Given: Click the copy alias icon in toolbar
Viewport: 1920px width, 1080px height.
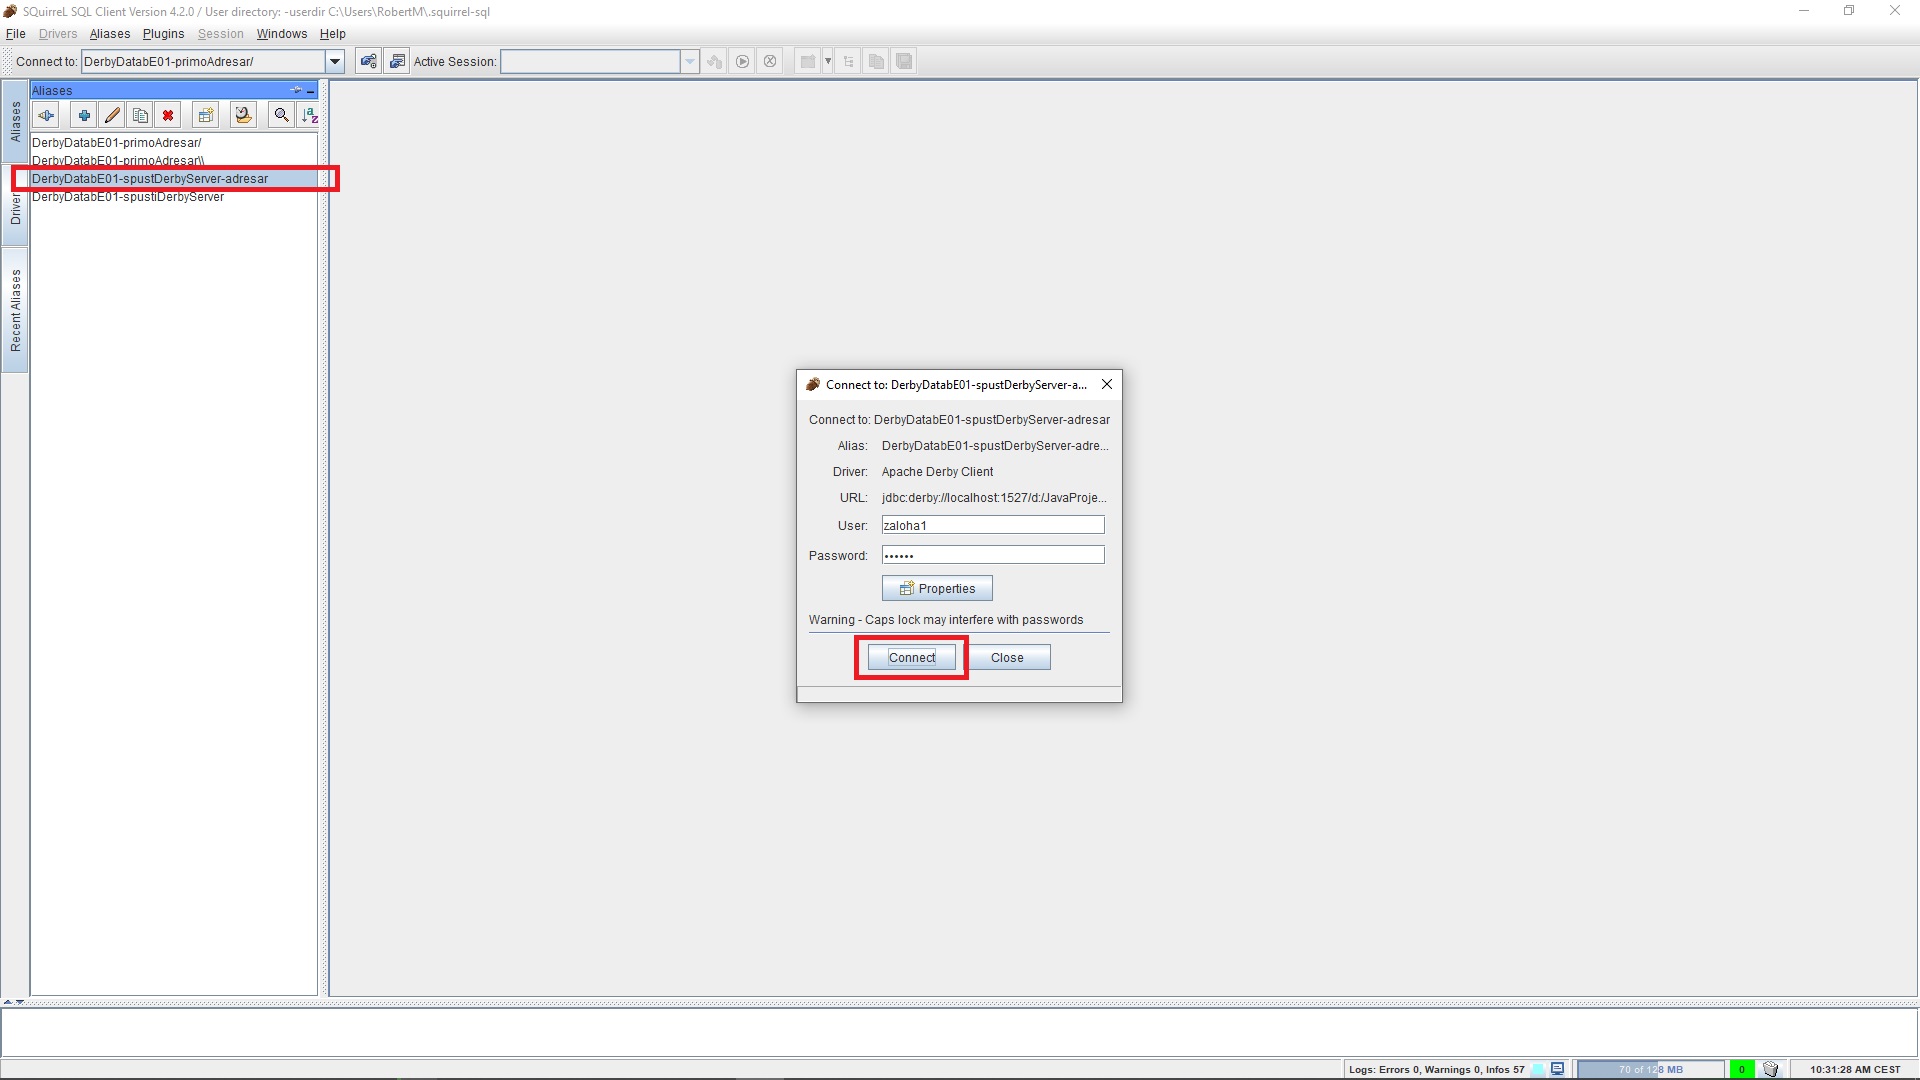Looking at the screenshot, I should click(141, 116).
